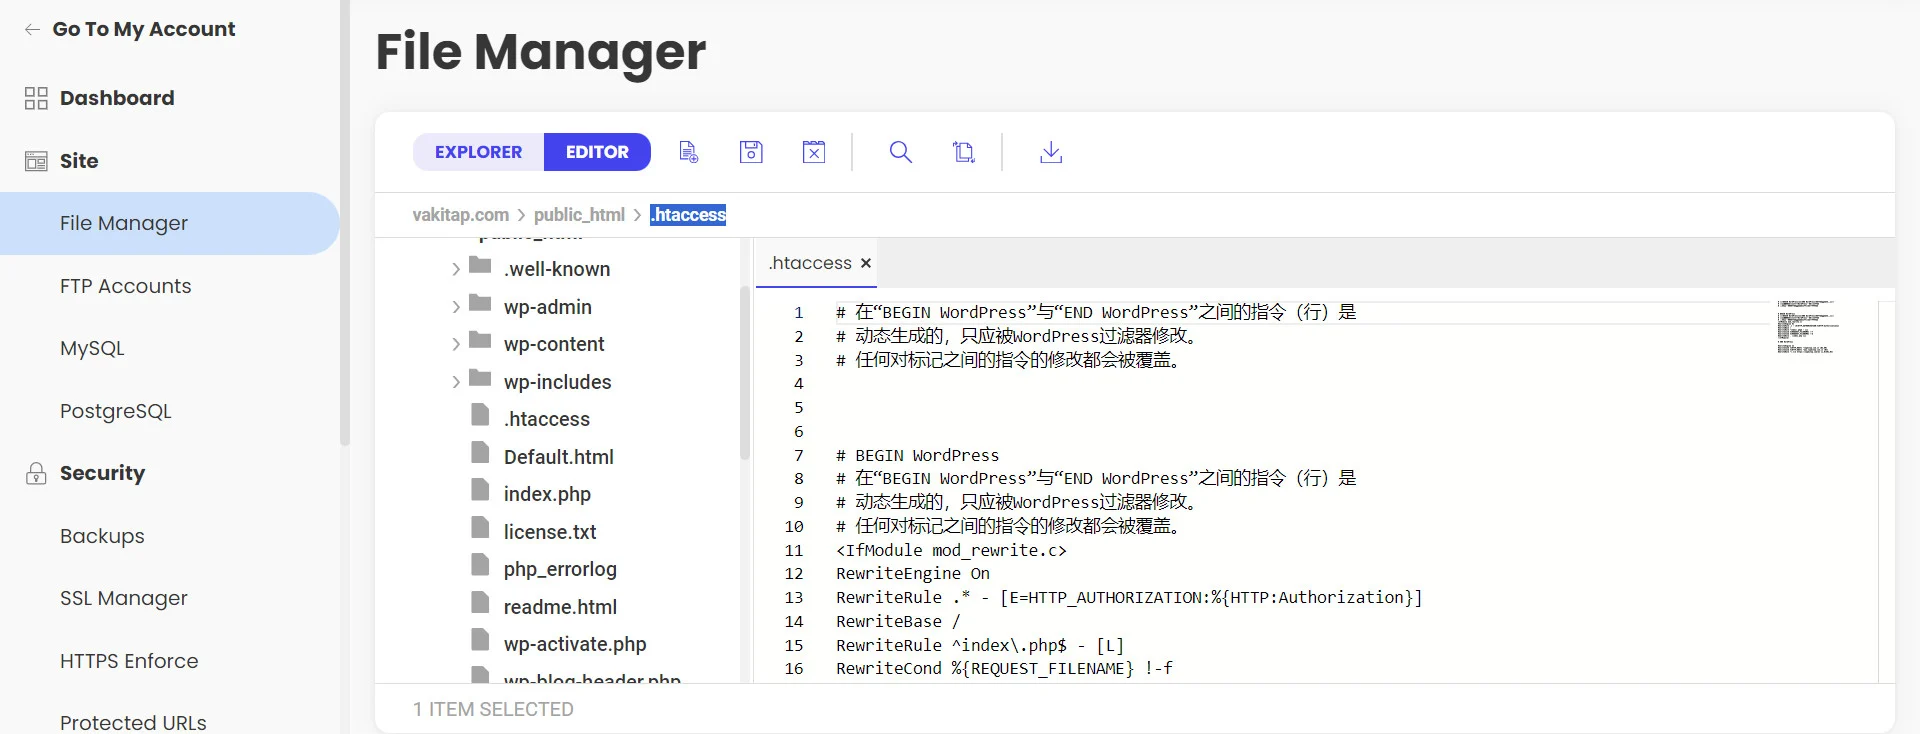Click code line 14 'RewriteBase /'
Screen dimensions: 1920x734
(x=898, y=621)
